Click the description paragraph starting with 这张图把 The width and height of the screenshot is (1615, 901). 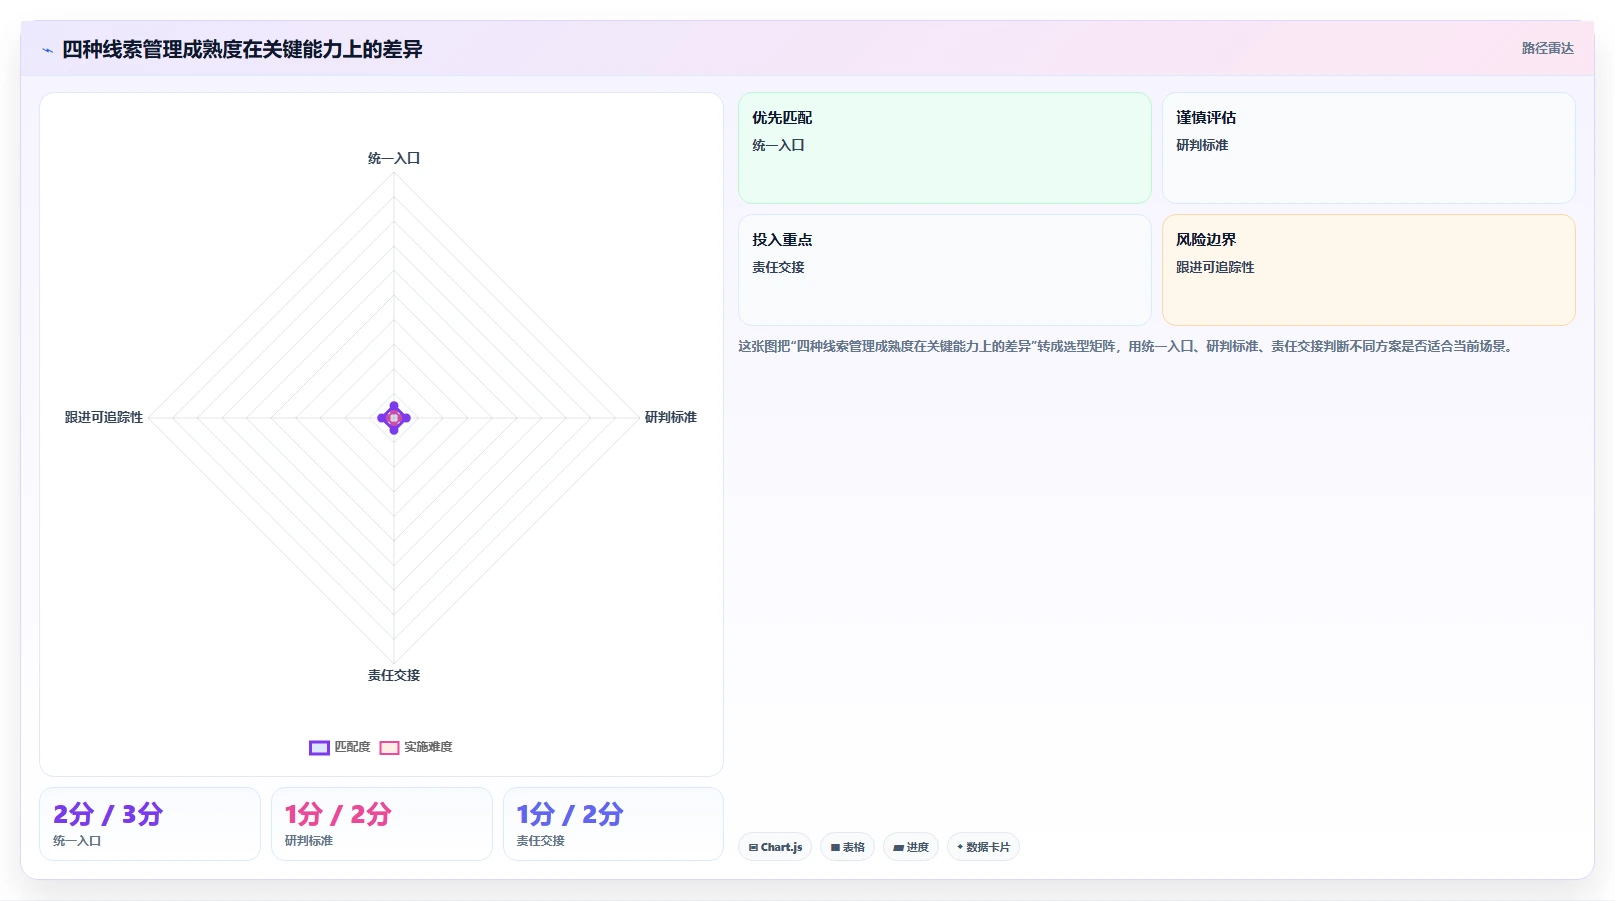[1127, 346]
